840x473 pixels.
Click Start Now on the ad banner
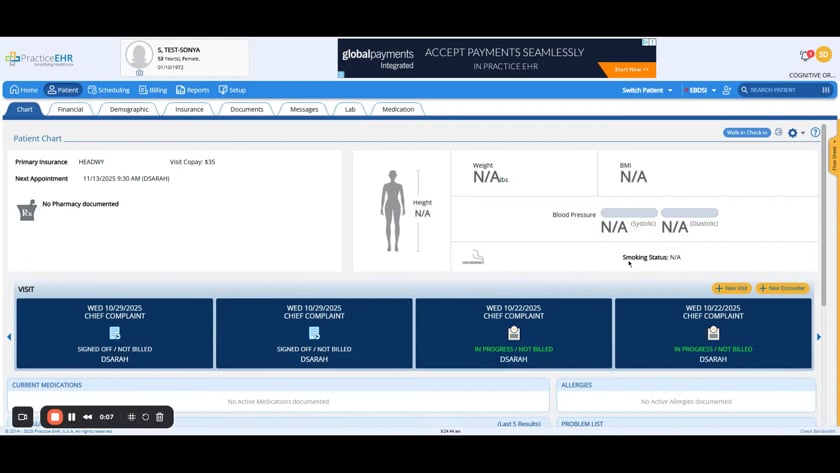[x=631, y=70]
